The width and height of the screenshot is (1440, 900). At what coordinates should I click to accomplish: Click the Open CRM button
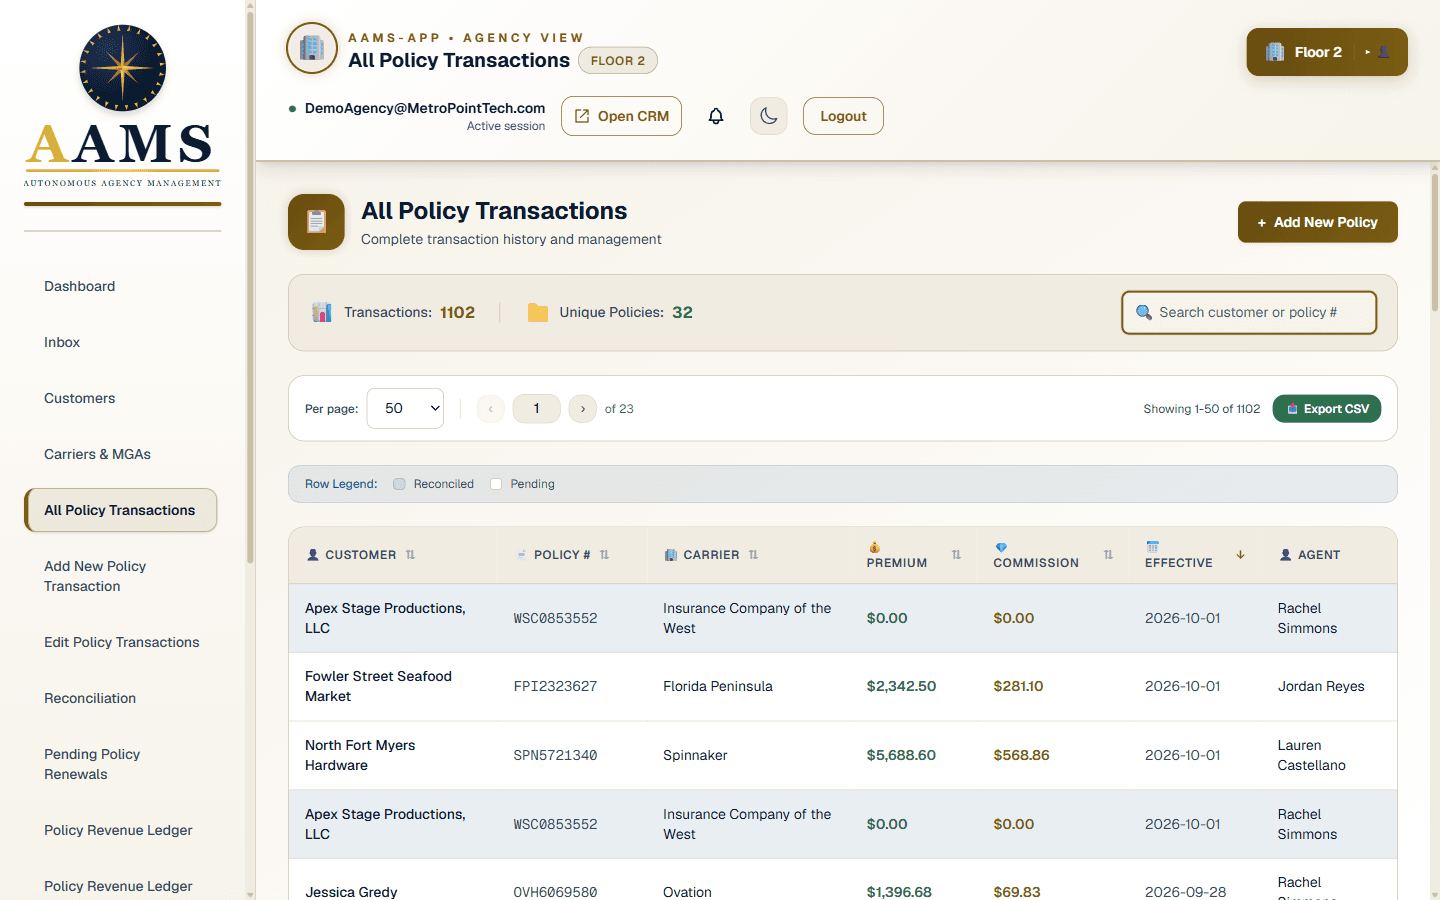tap(621, 116)
